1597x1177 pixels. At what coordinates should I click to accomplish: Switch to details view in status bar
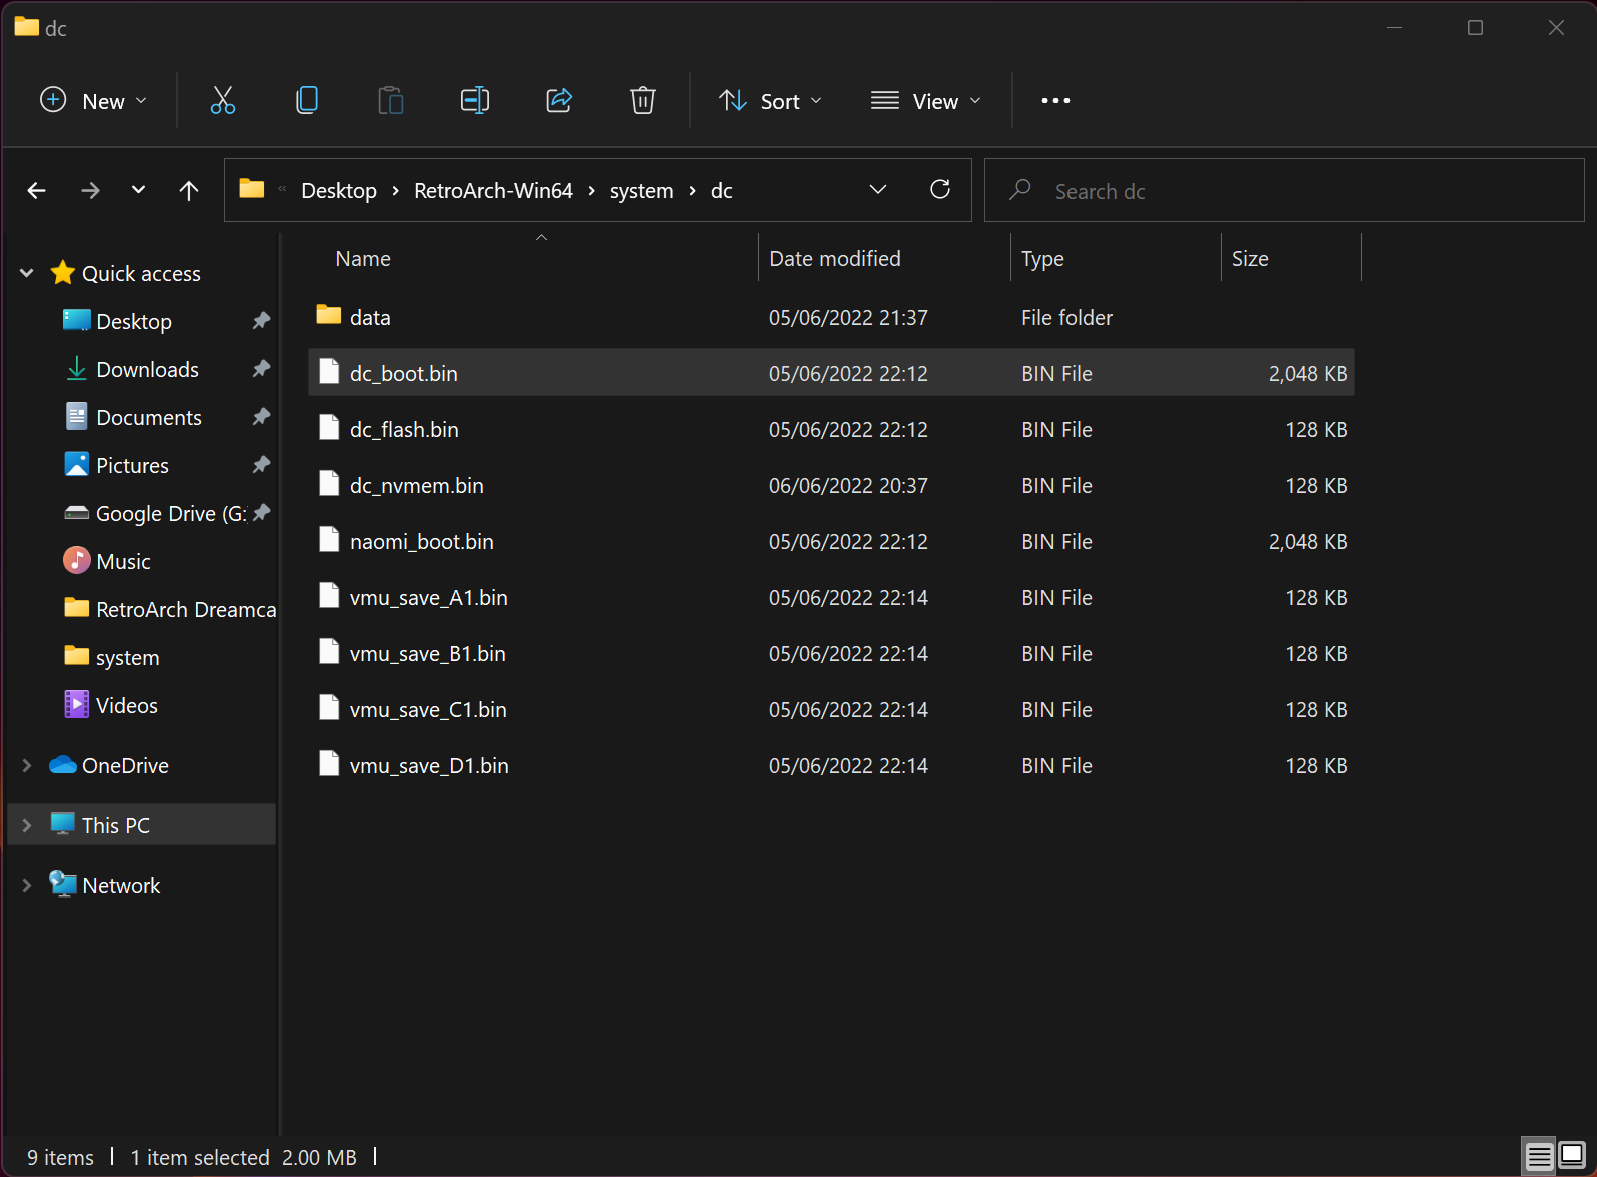pyautogui.click(x=1539, y=1156)
